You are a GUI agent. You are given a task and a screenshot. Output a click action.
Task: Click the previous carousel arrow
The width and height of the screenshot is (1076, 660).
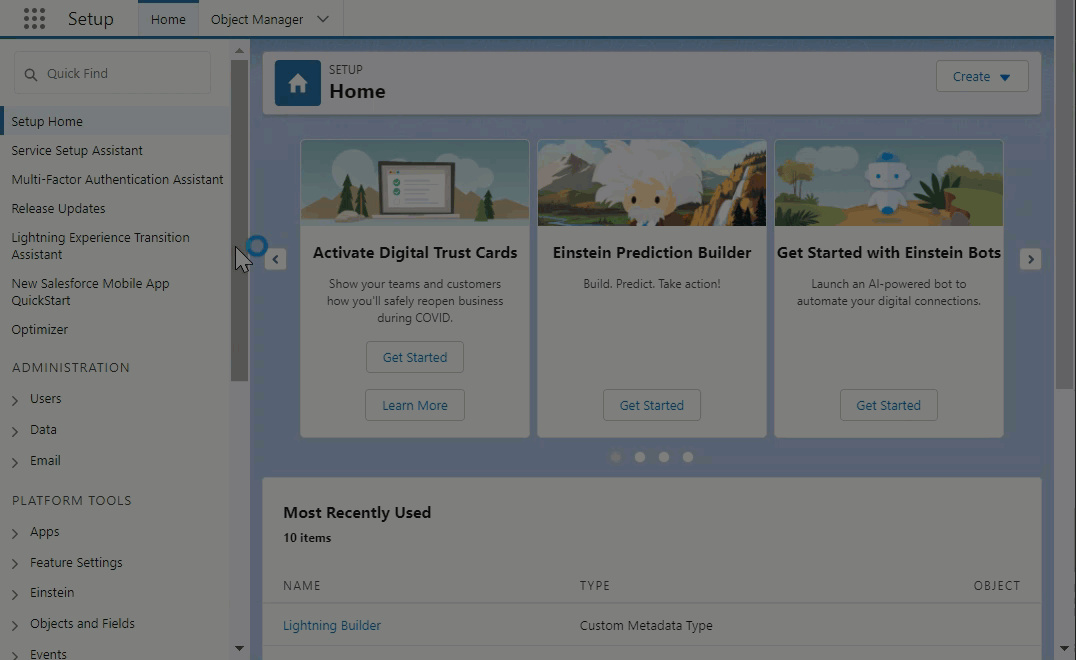point(276,259)
